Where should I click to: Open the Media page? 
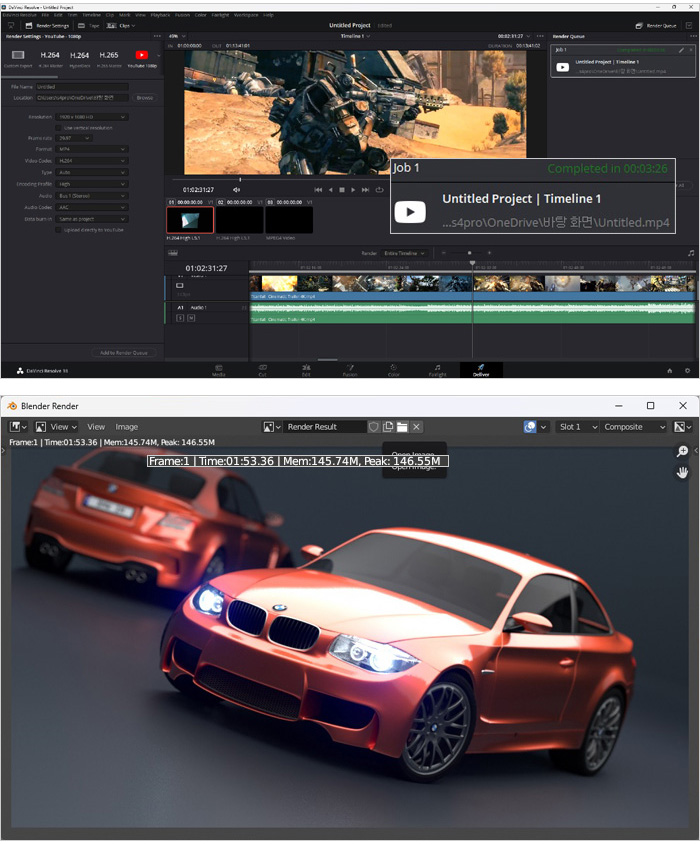coord(219,370)
